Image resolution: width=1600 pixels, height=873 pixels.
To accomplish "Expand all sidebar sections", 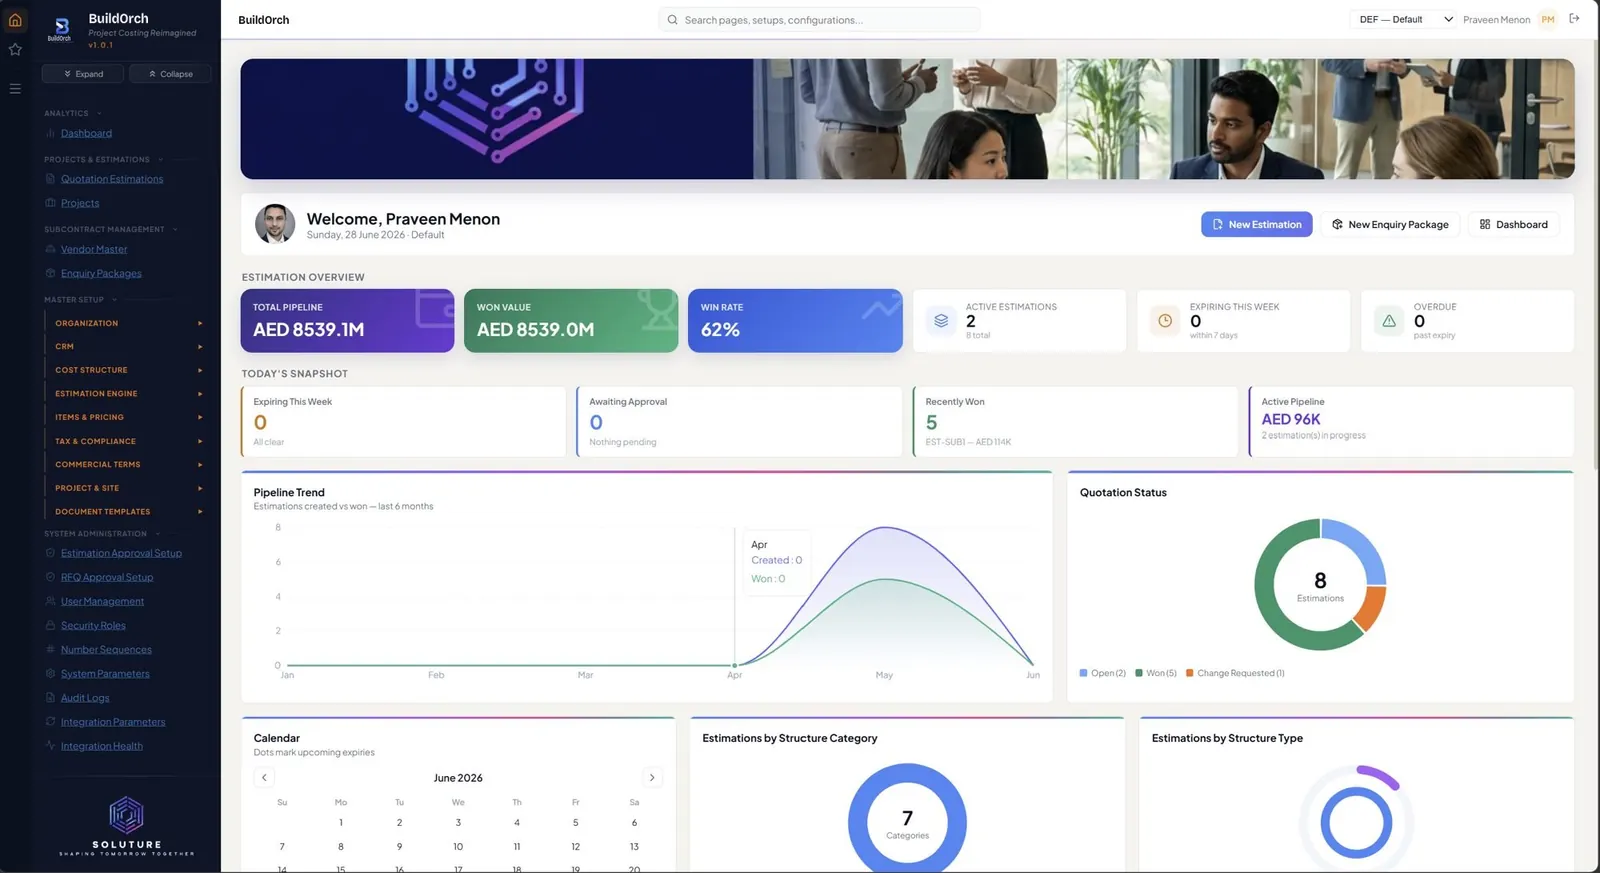I will pos(83,74).
